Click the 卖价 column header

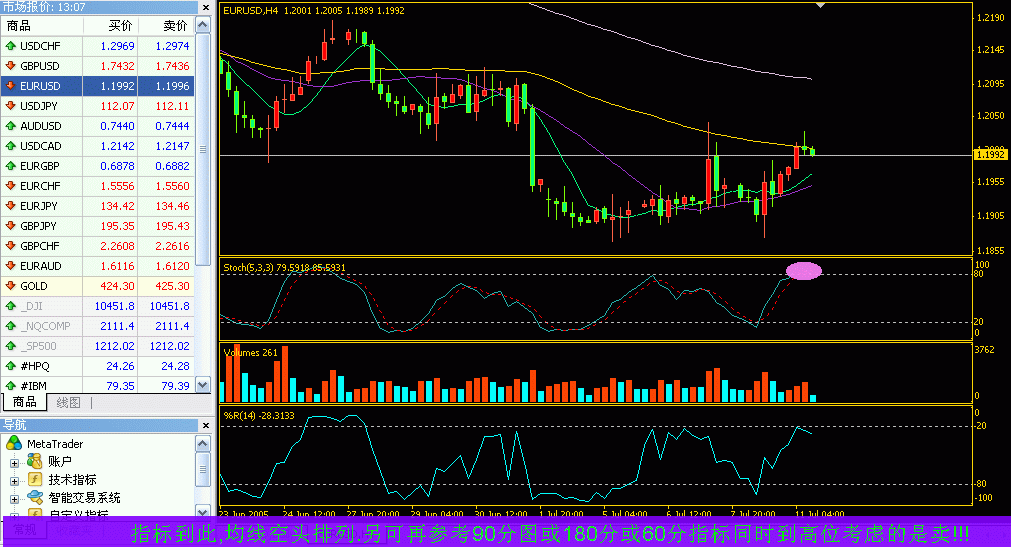pyautogui.click(x=166, y=26)
